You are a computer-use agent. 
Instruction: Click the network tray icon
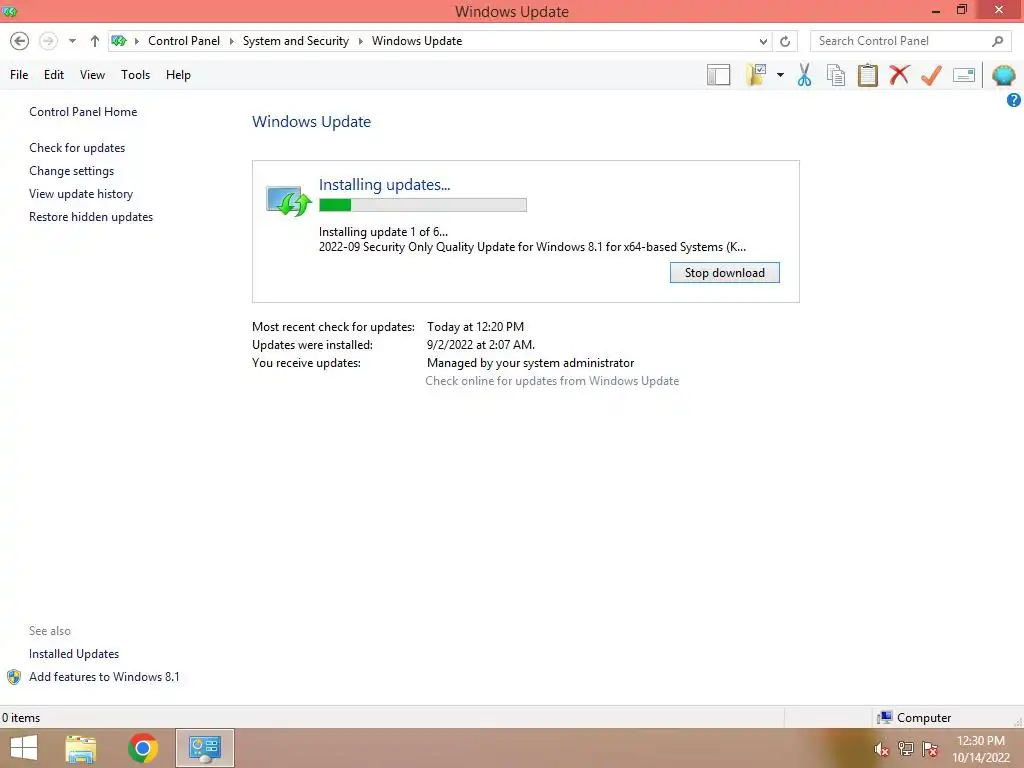coord(906,749)
